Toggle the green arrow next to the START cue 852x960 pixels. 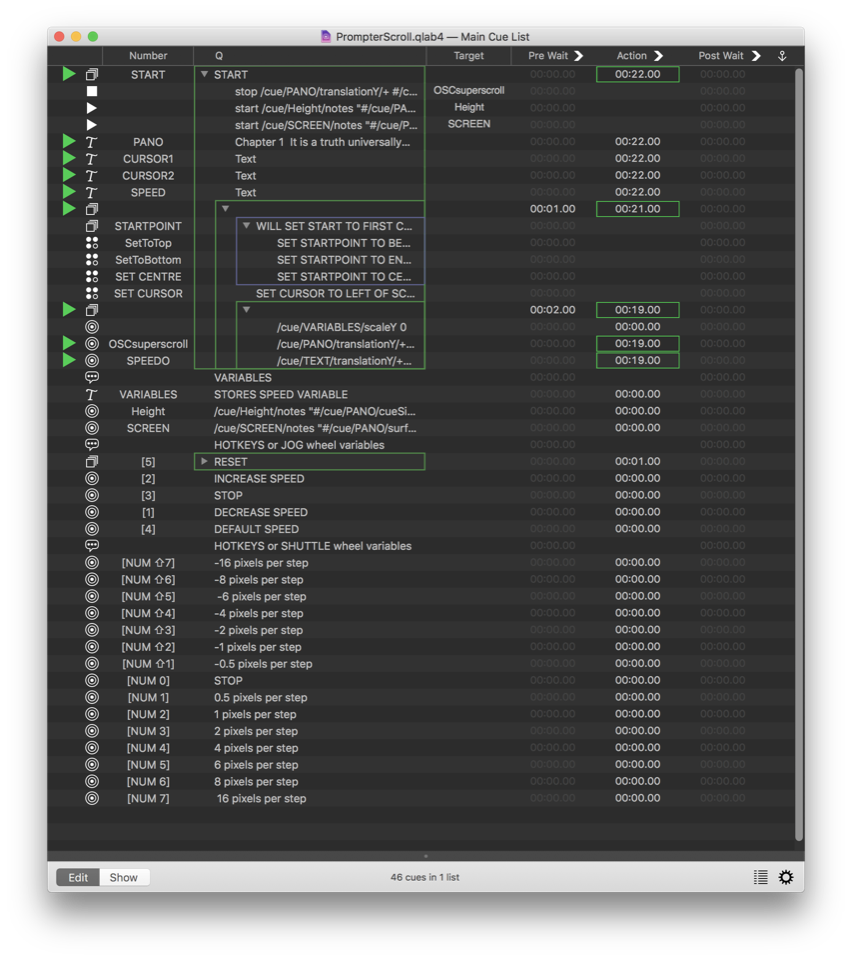point(68,74)
